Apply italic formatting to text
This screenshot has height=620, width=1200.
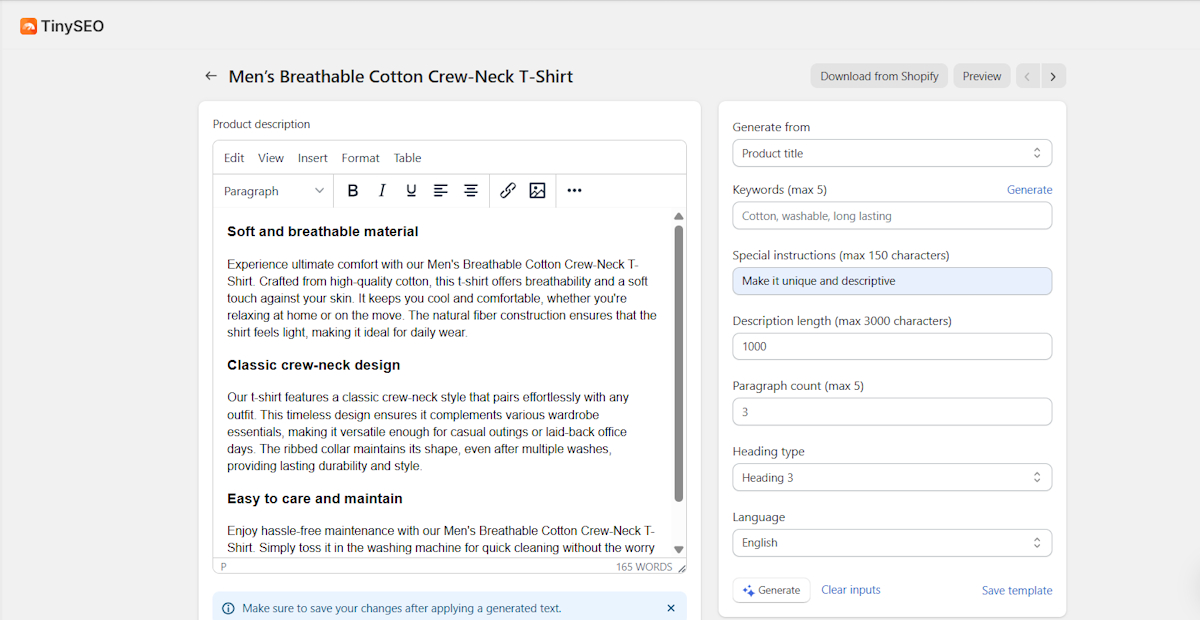pyautogui.click(x=382, y=191)
